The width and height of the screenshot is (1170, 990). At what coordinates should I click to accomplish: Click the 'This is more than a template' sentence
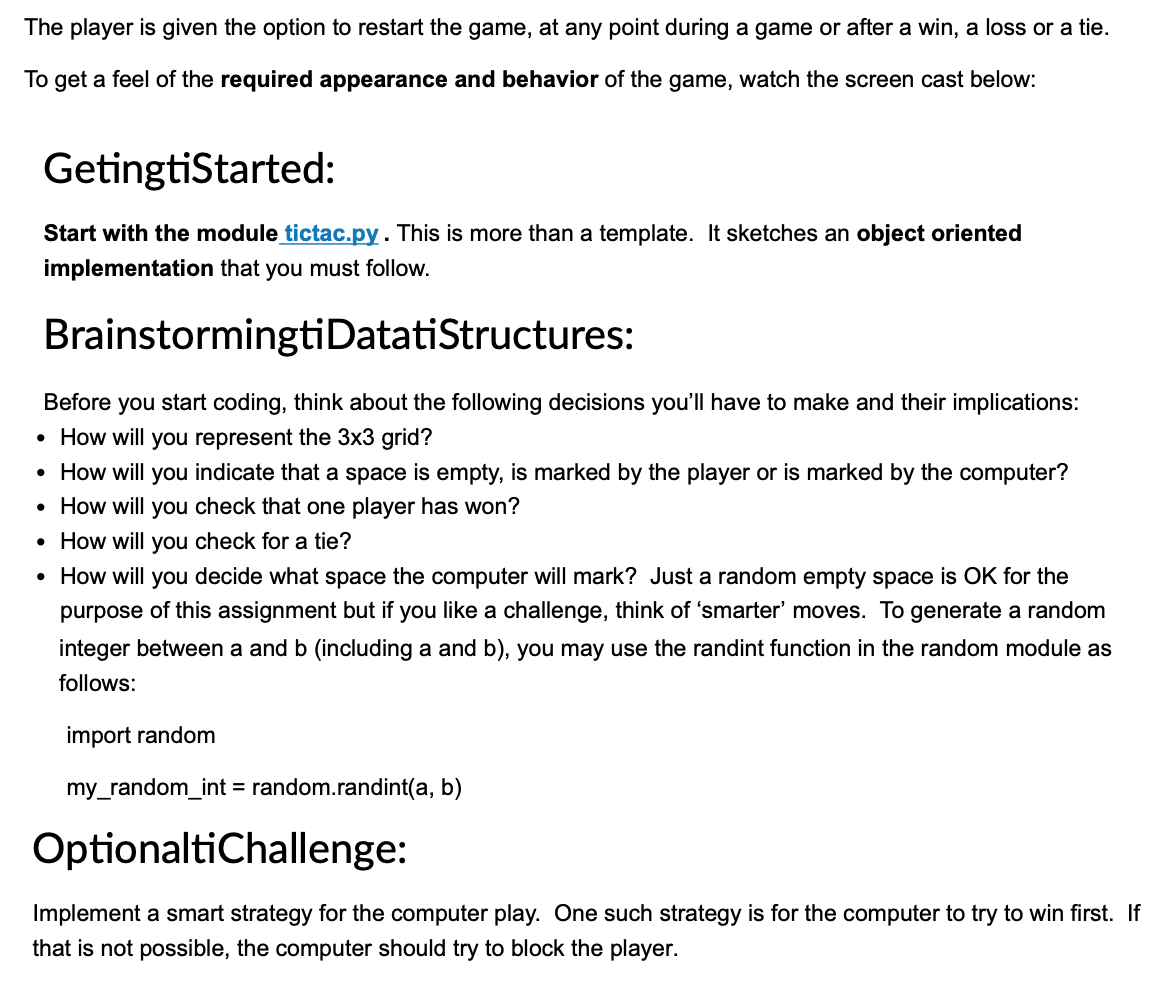pyautogui.click(x=544, y=234)
